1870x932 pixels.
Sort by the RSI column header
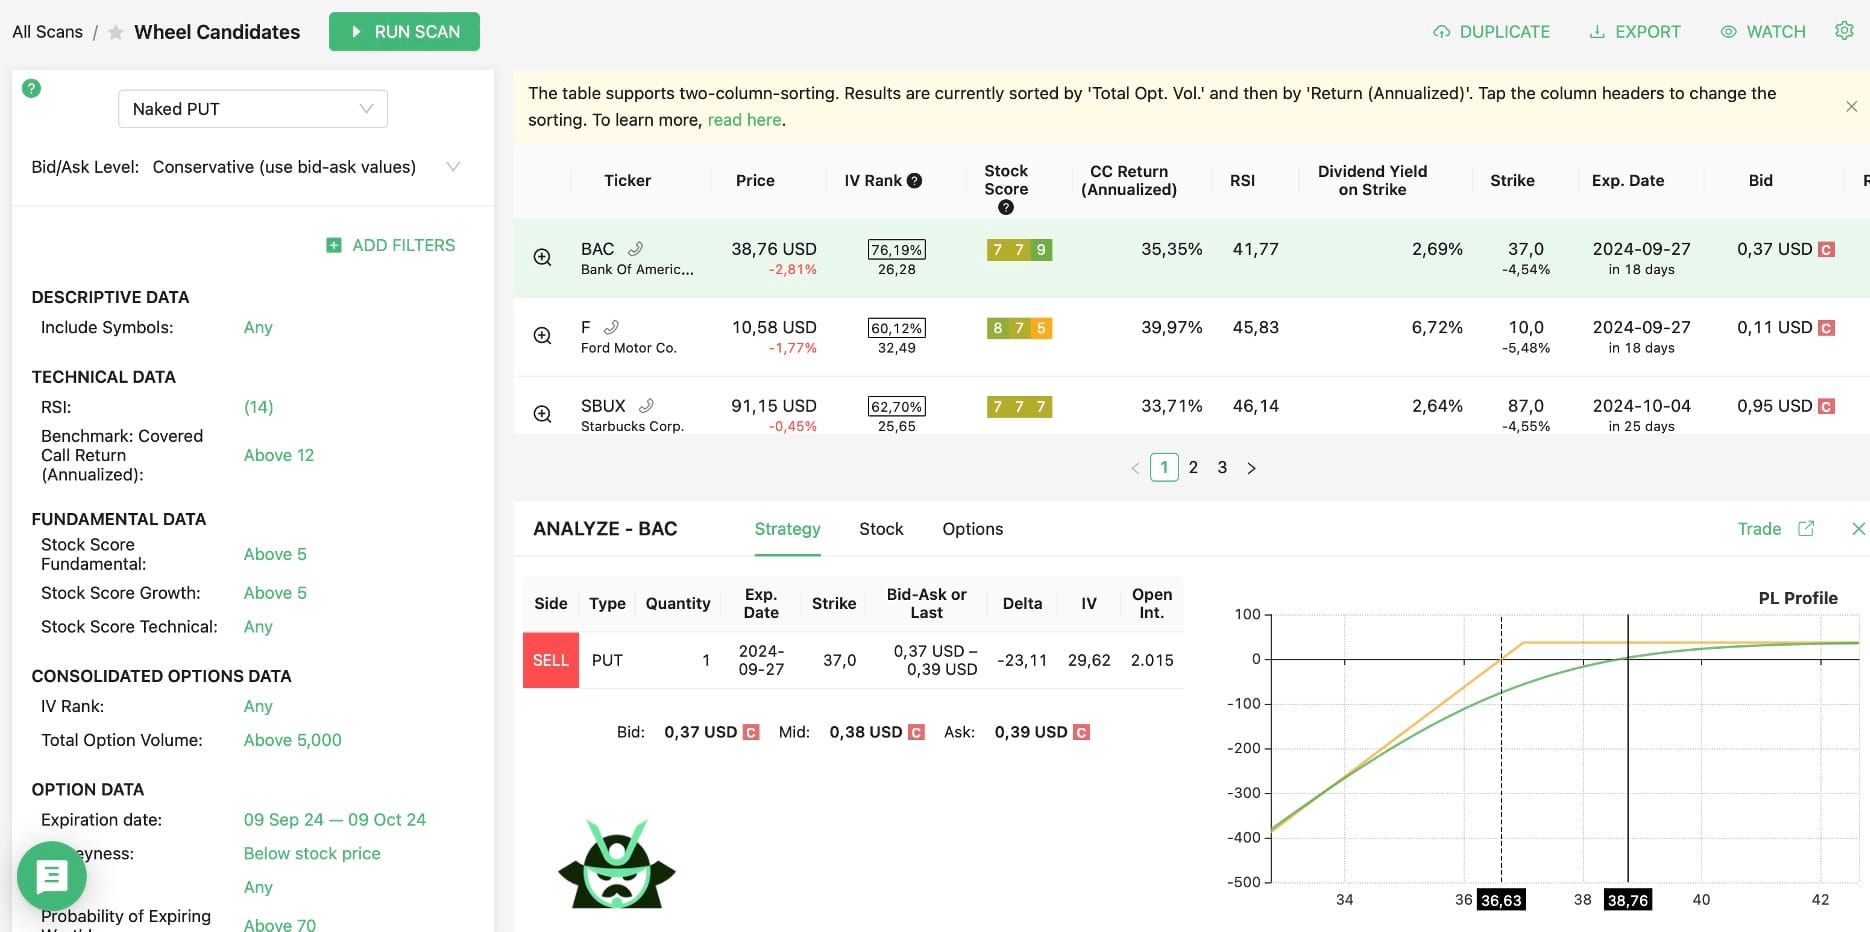(1242, 181)
